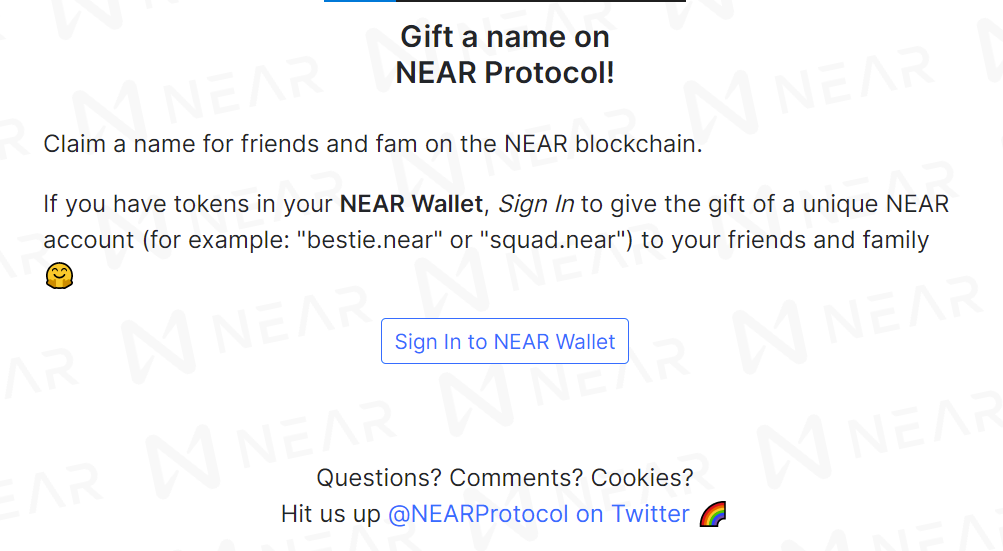Click the italic 'Sign In' text in paragraph
1003x551 pixels.
coord(536,204)
